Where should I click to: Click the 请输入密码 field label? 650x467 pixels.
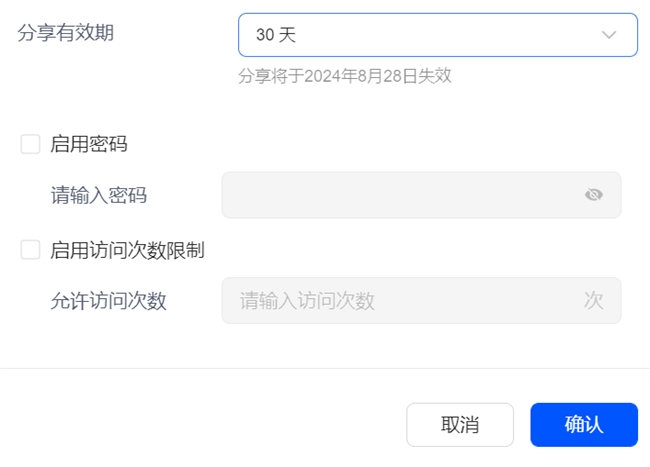99,195
